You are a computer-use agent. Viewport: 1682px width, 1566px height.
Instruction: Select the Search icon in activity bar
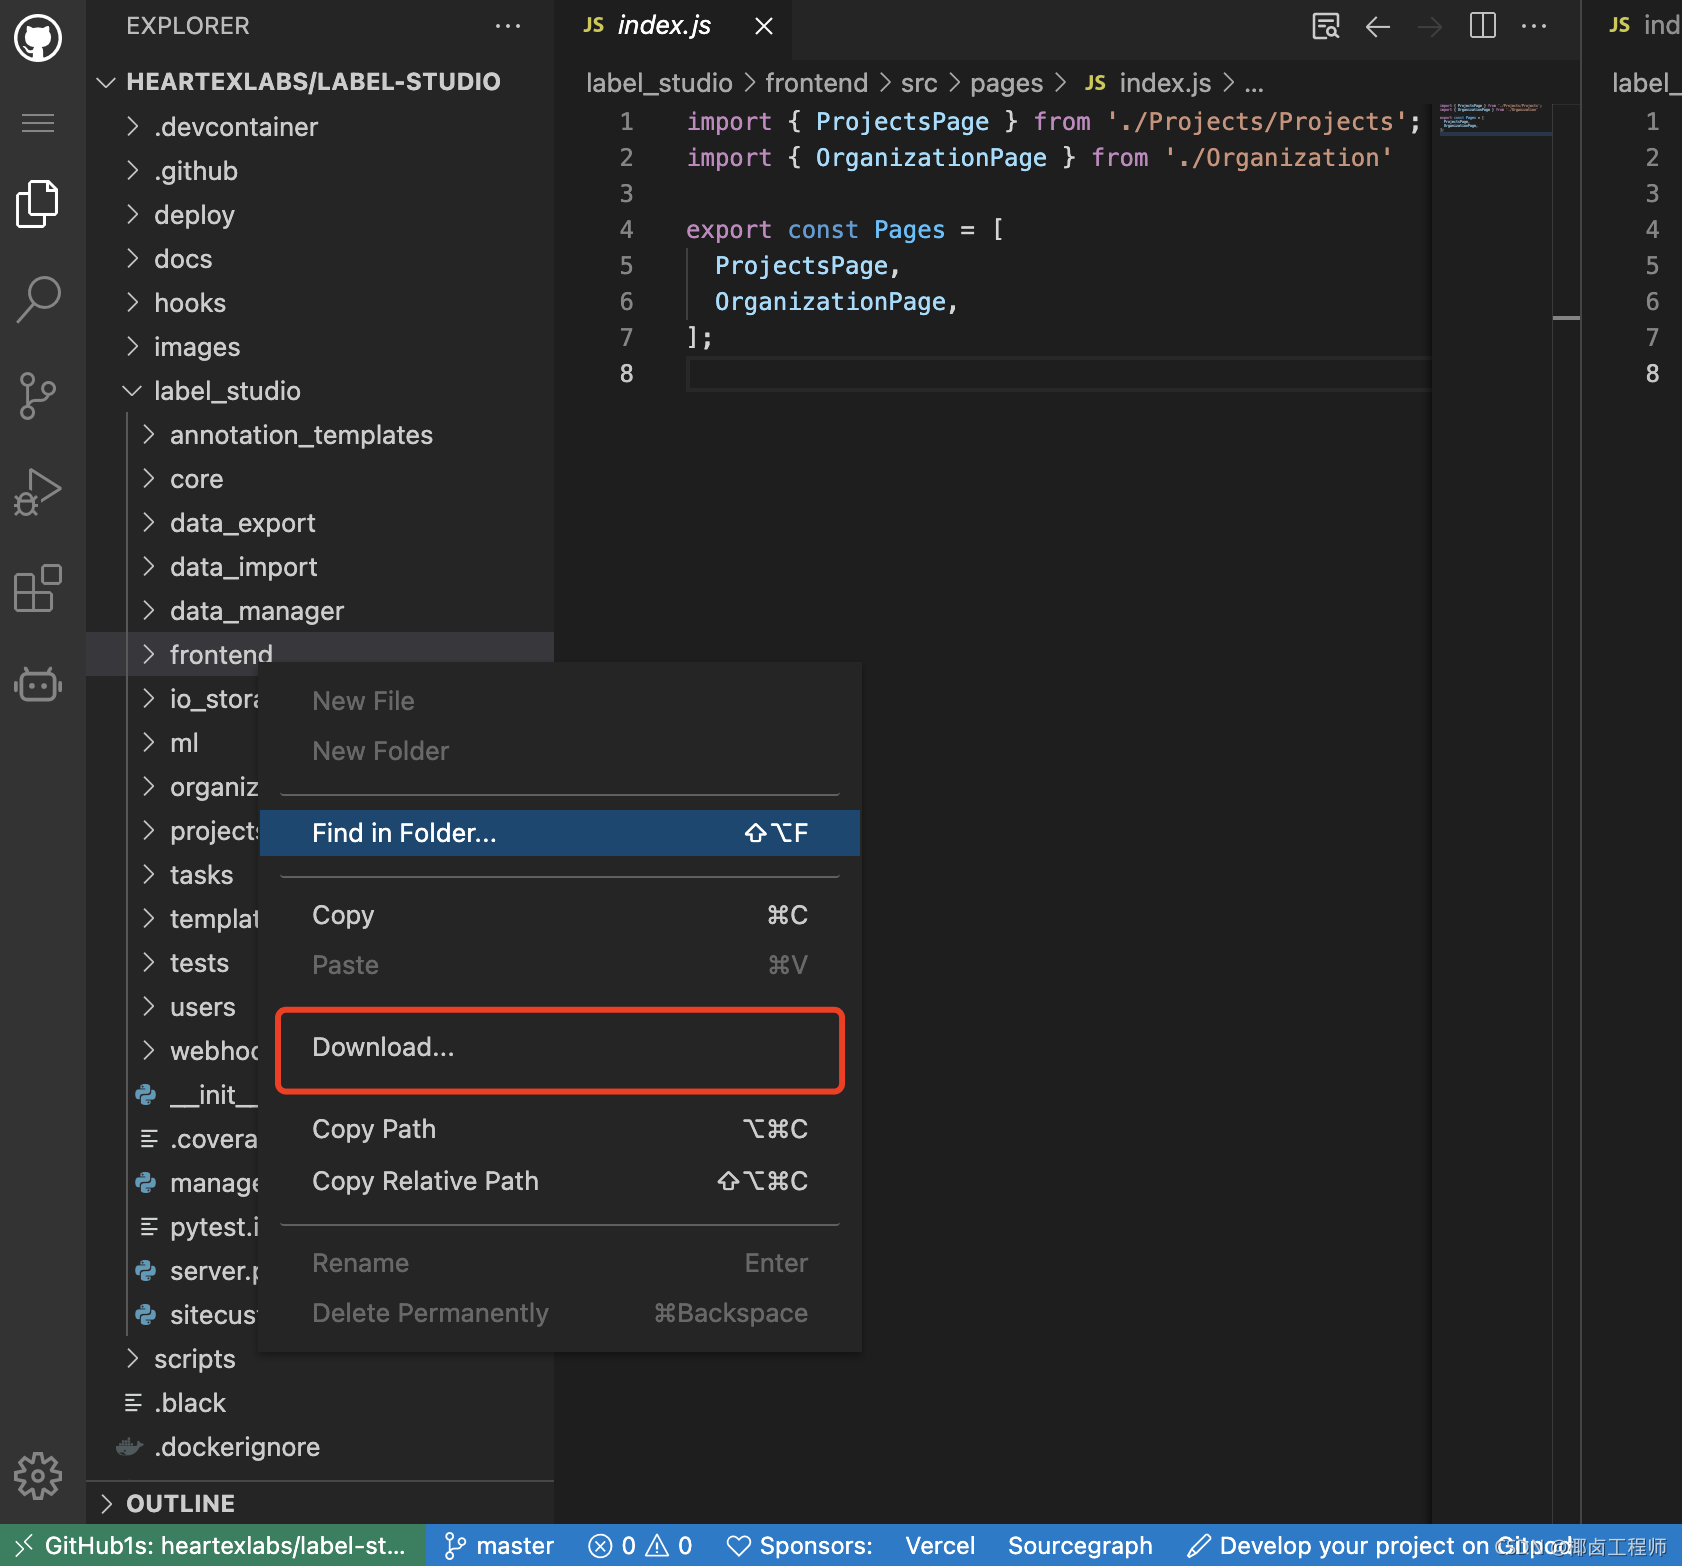37,299
